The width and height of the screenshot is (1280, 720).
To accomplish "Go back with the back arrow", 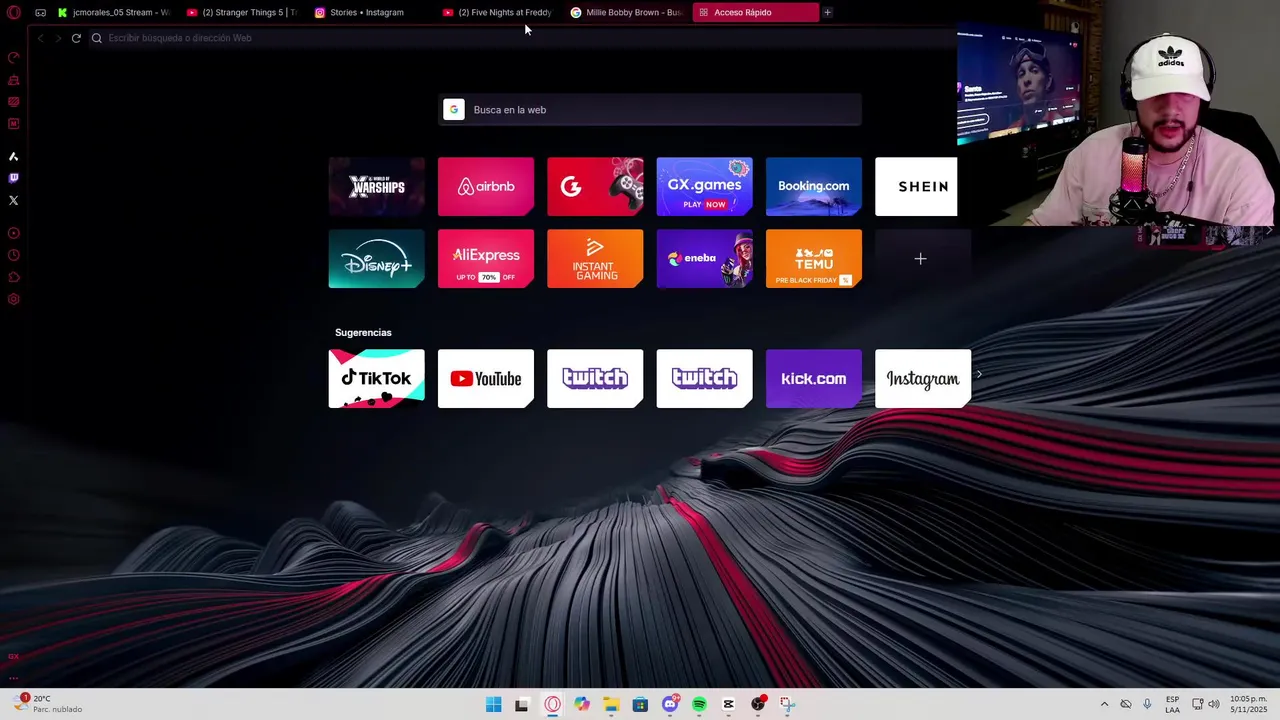I will (x=40, y=38).
